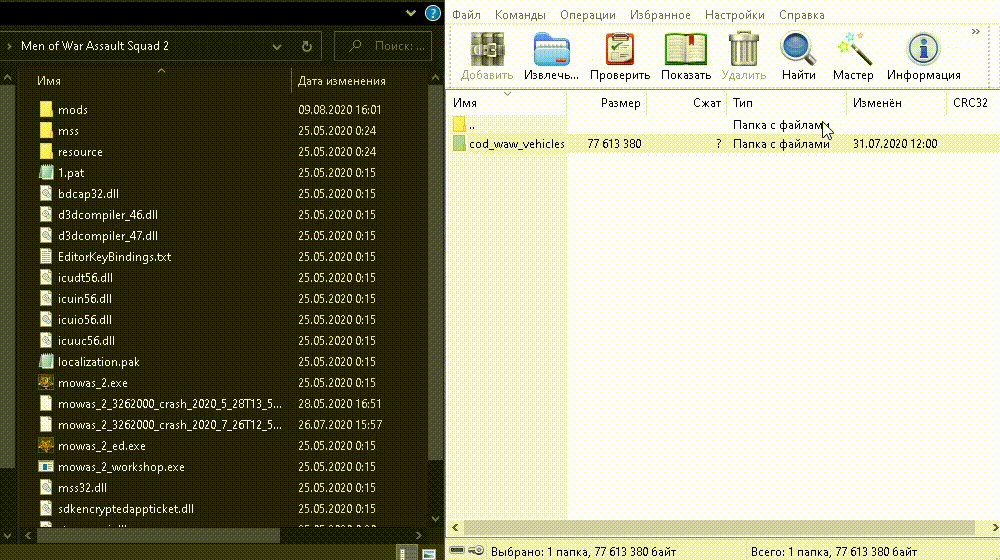
Task: Select the resource folder
Action: click(x=80, y=152)
